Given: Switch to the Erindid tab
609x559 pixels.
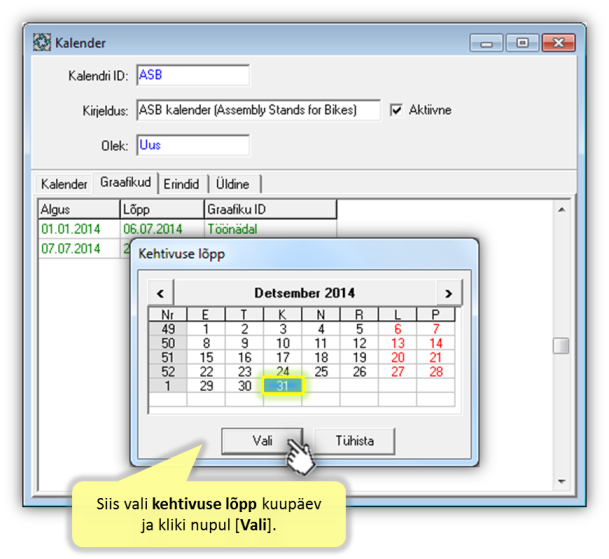Looking at the screenshot, I should coord(181,184).
